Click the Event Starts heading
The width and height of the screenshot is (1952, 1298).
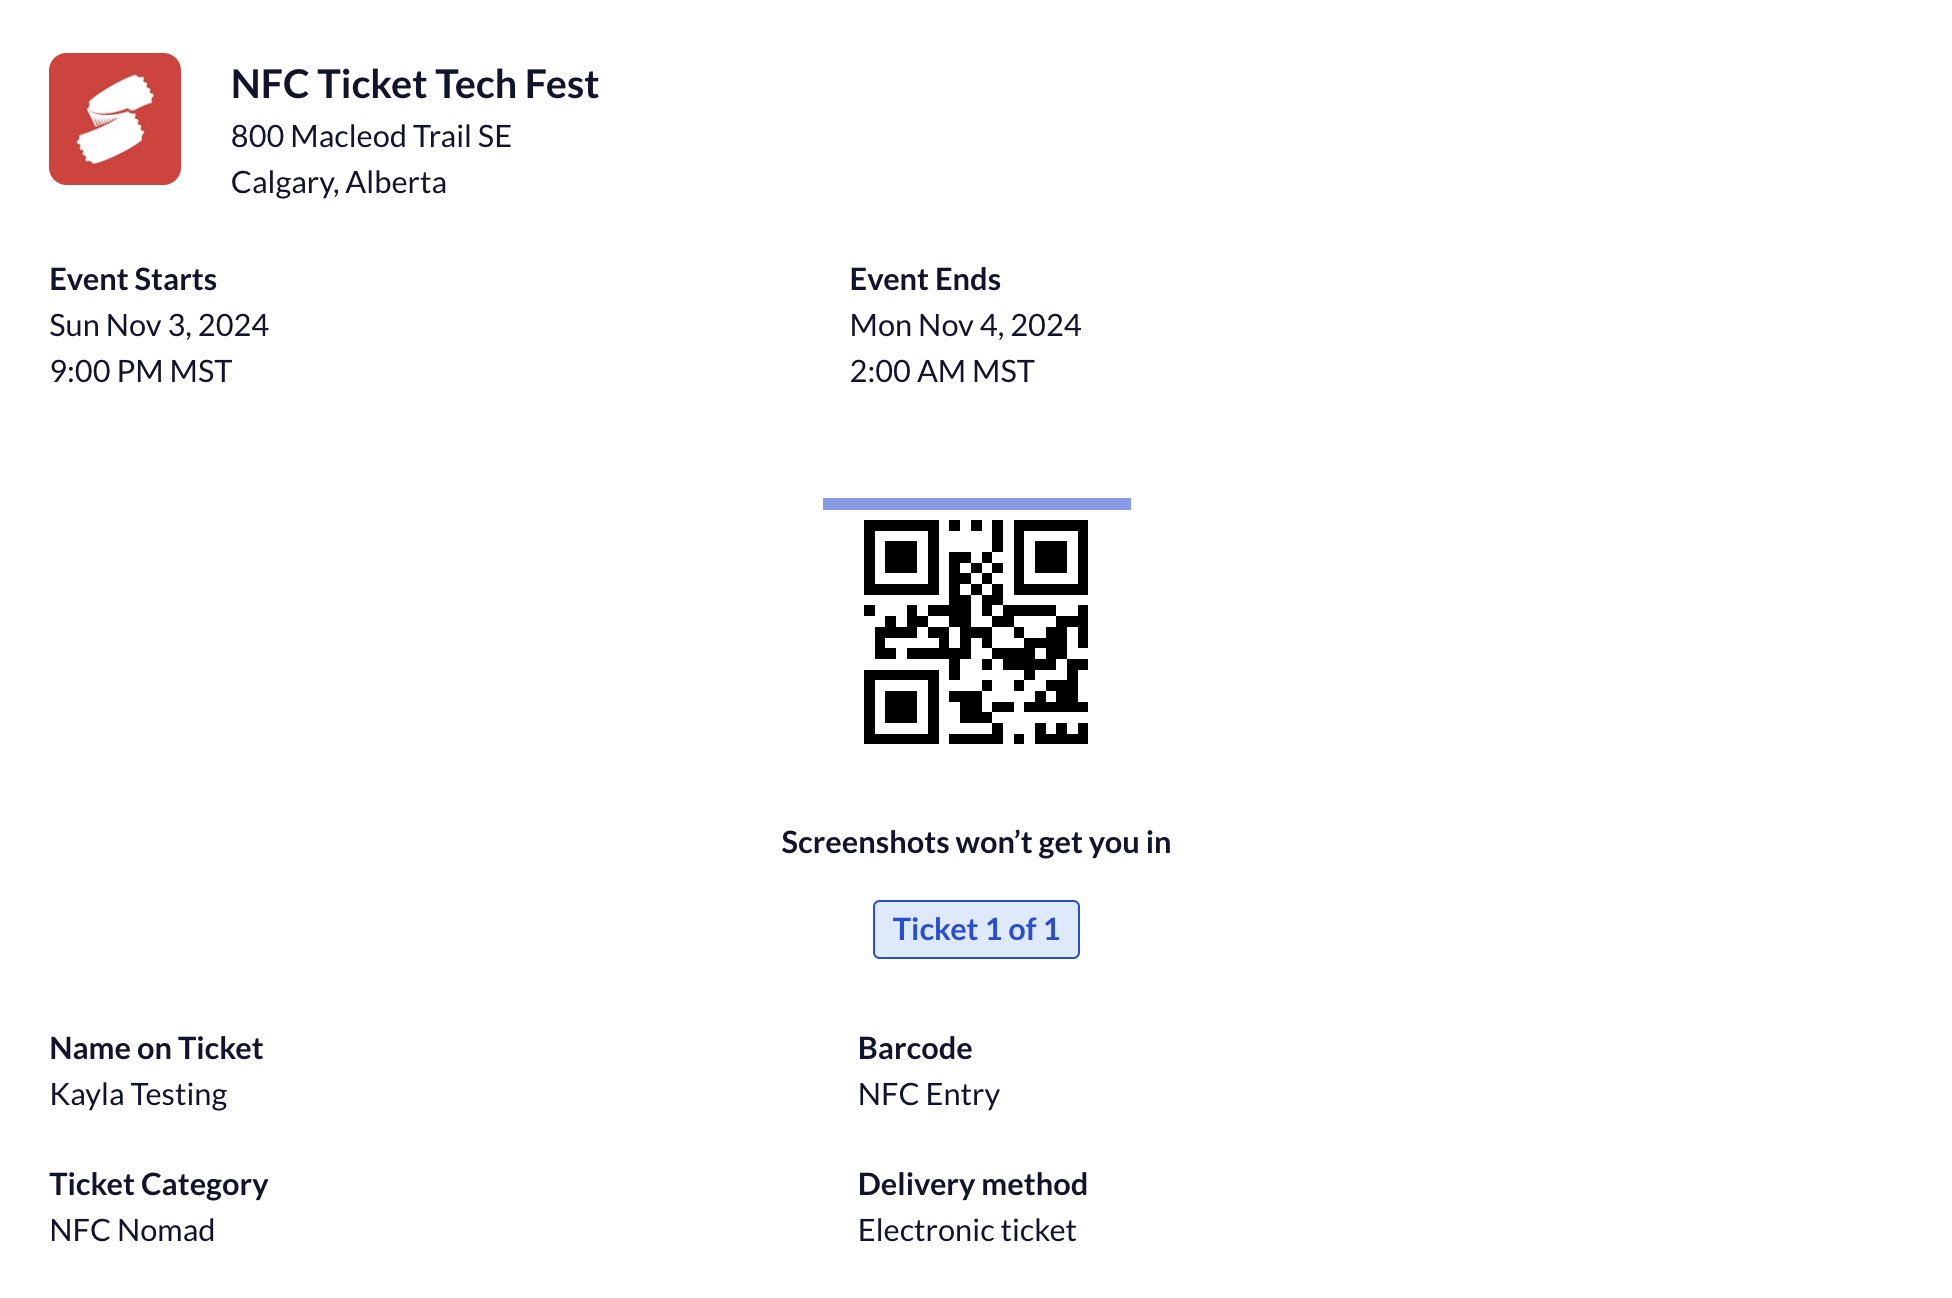pyautogui.click(x=133, y=279)
